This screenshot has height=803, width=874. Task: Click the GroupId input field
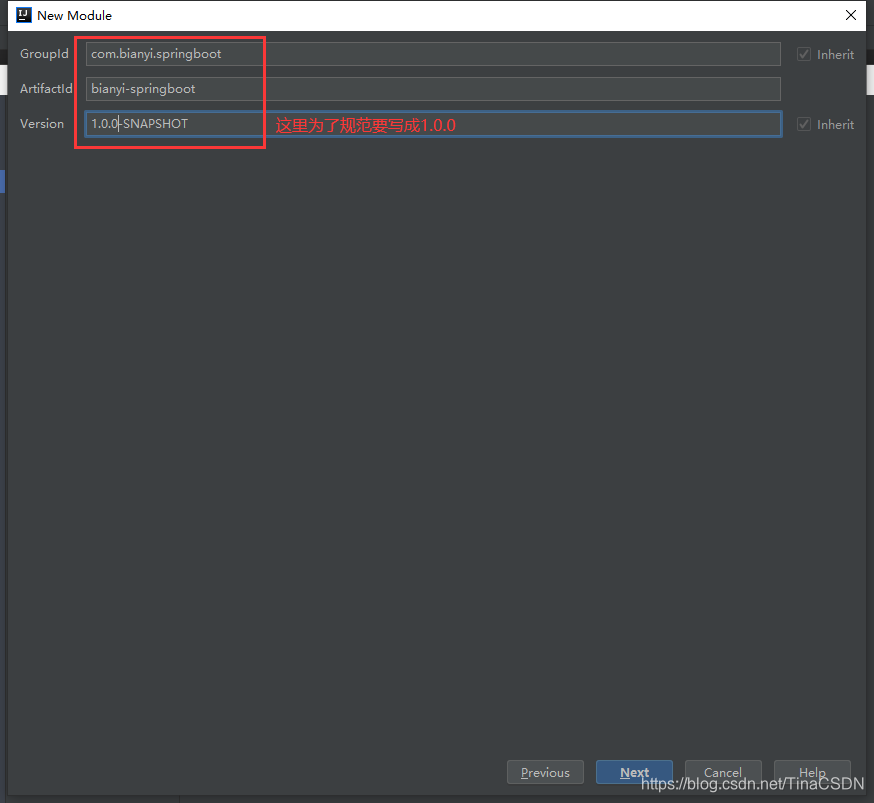pyautogui.click(x=433, y=54)
